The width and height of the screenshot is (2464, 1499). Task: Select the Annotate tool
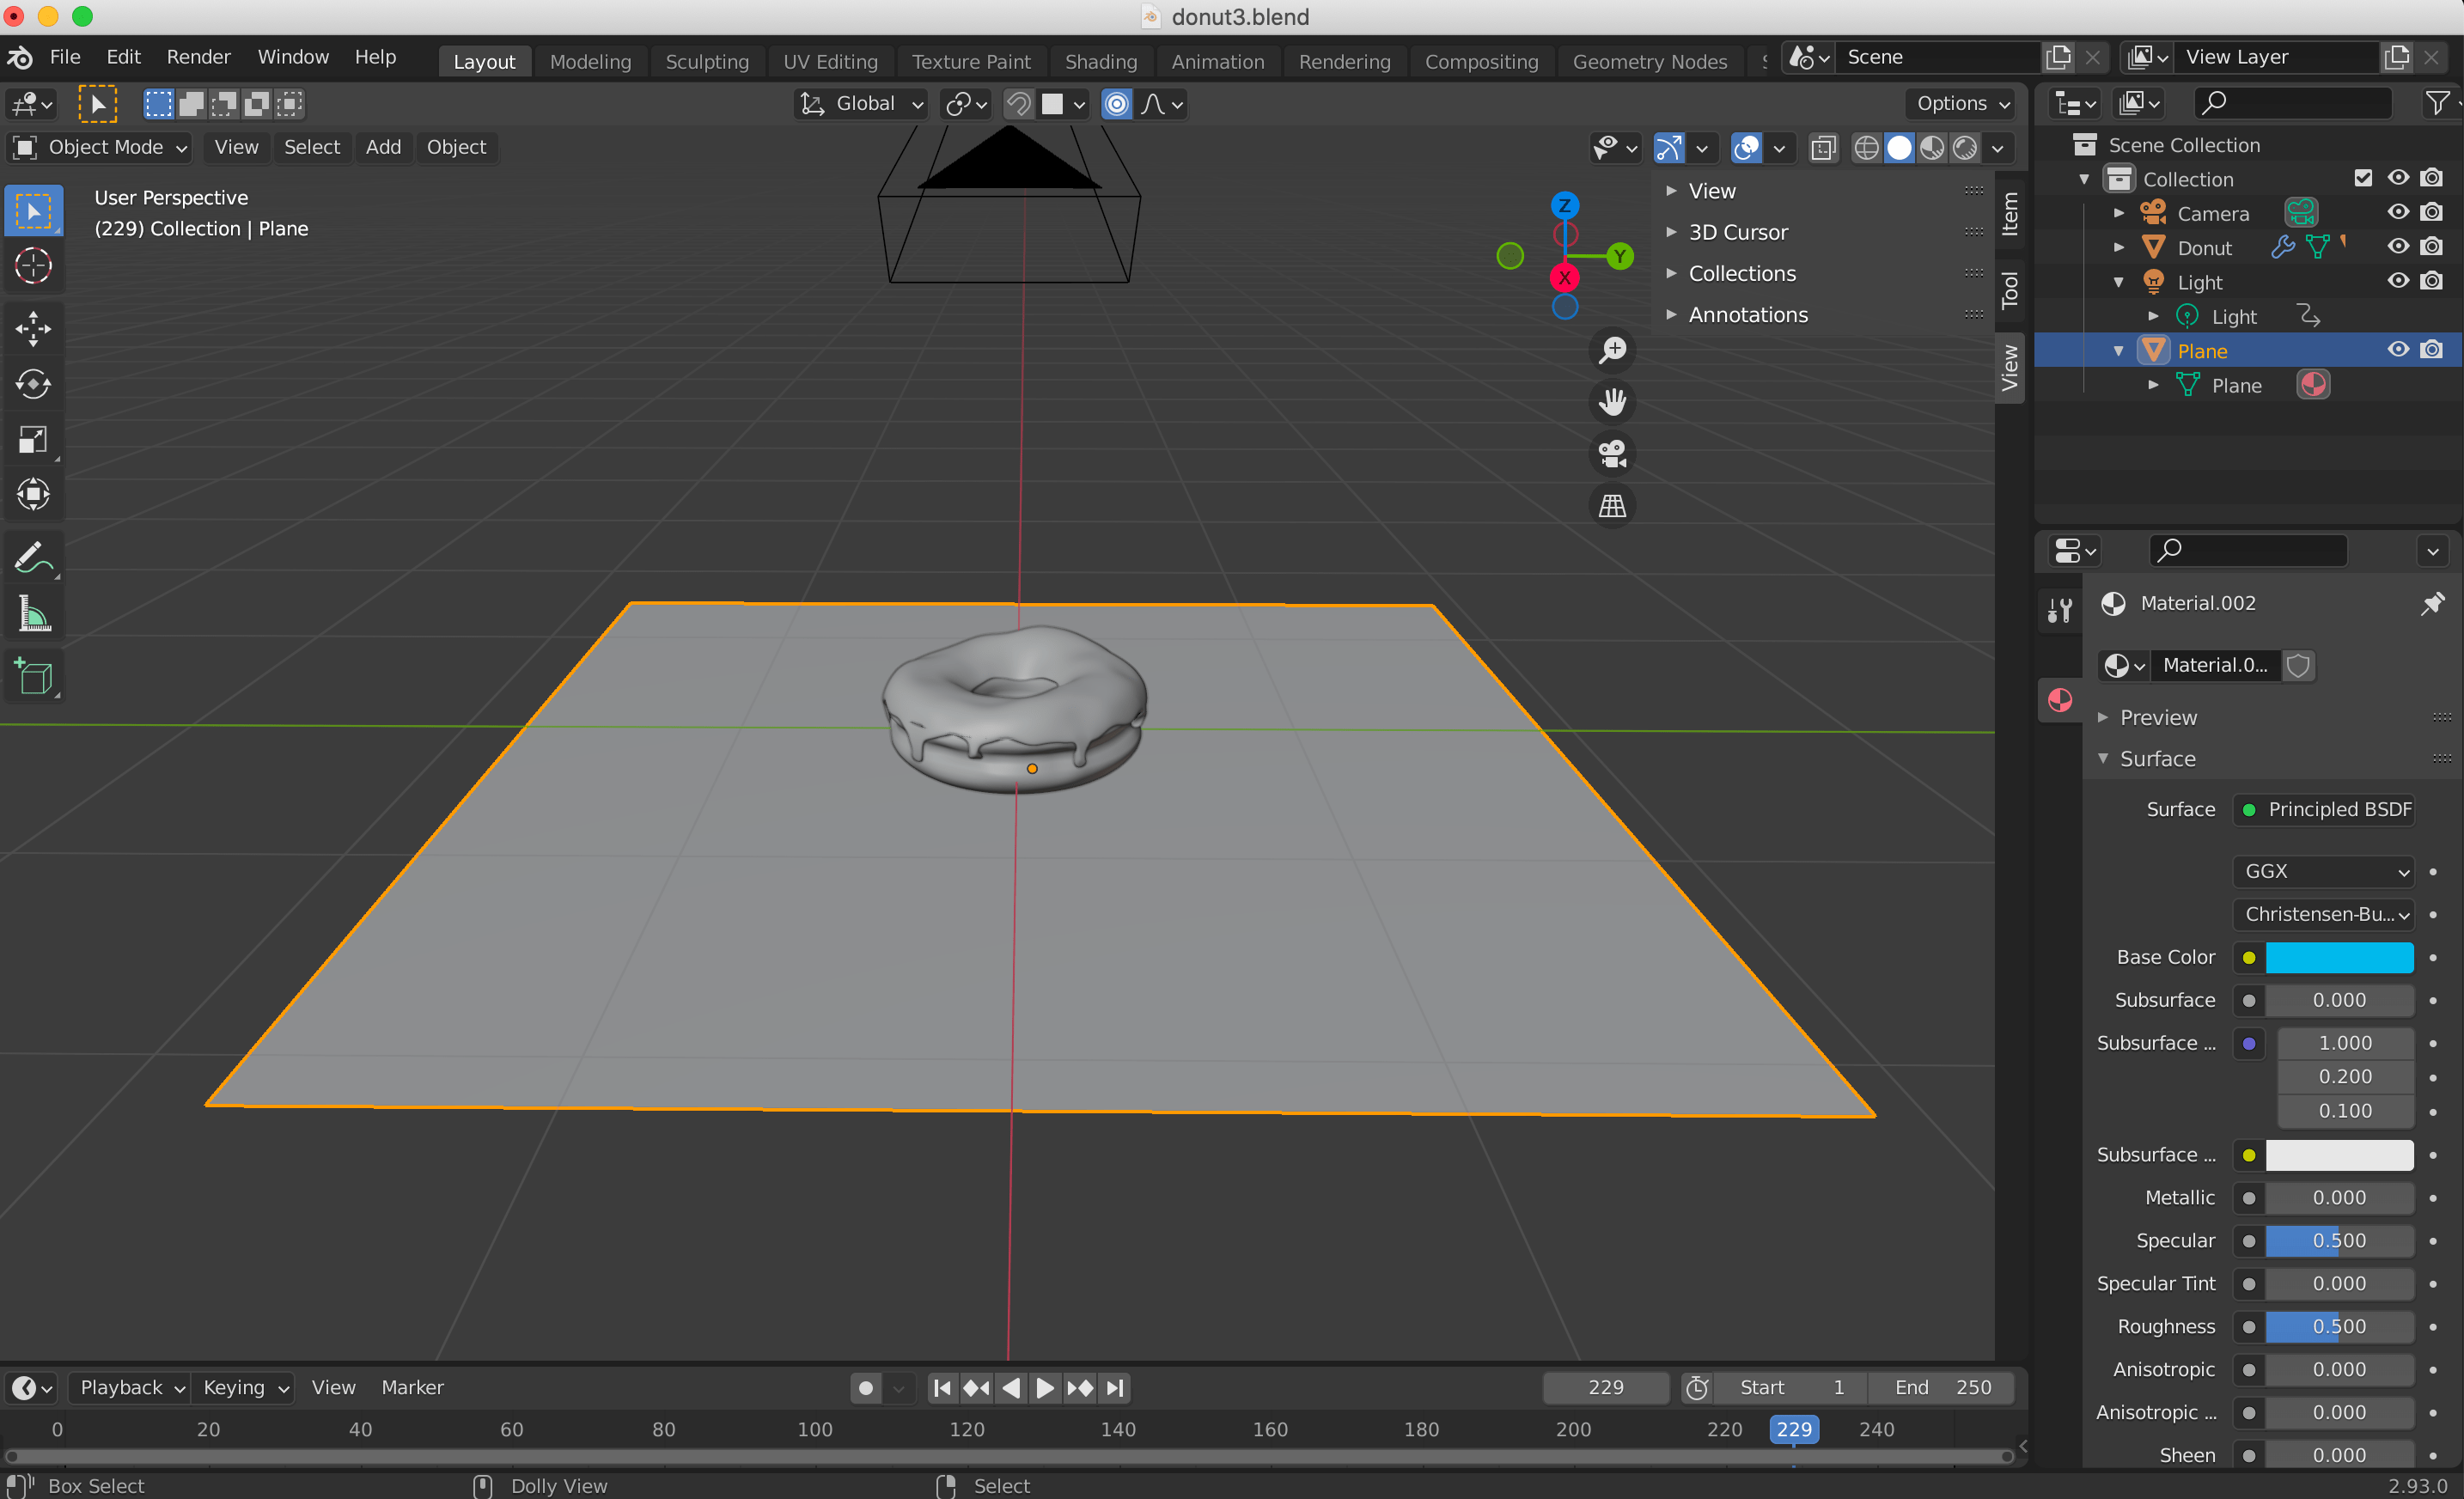[x=33, y=557]
